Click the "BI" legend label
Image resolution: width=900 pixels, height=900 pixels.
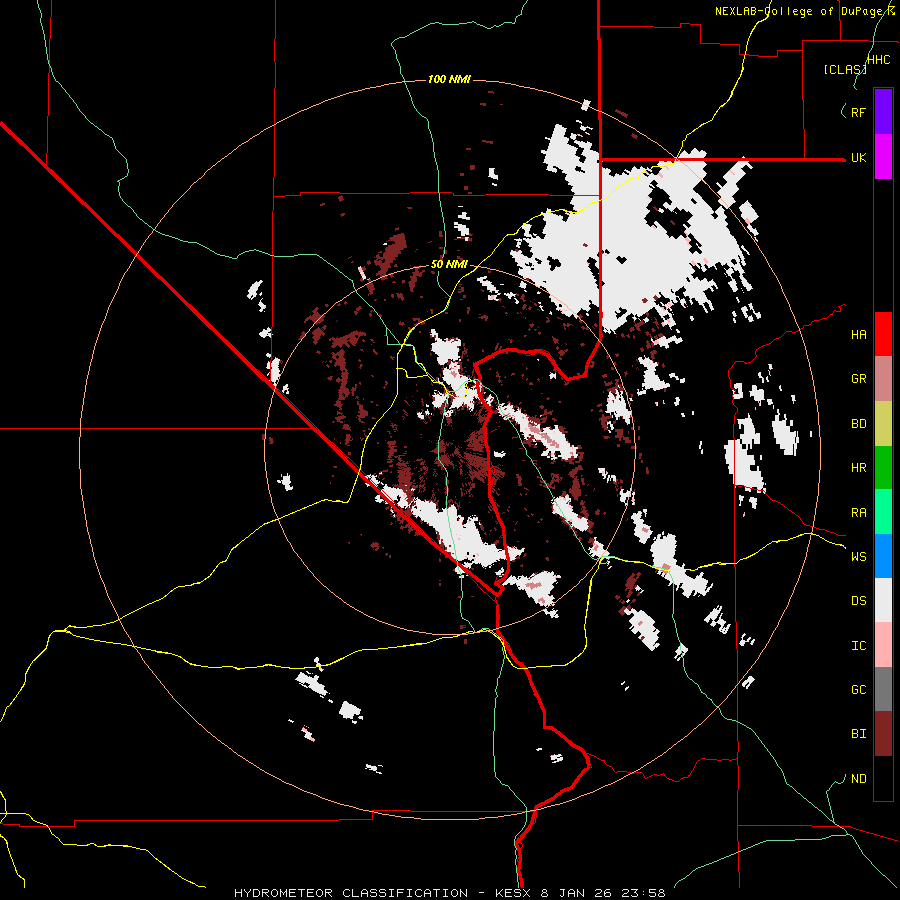[x=858, y=734]
